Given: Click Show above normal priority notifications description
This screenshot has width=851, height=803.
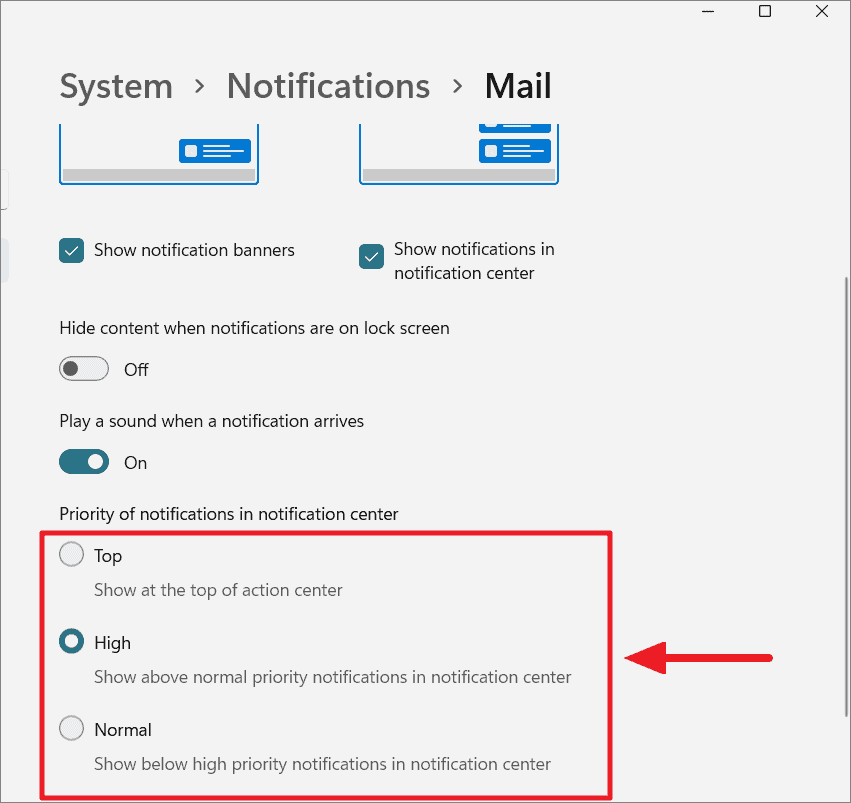Looking at the screenshot, I should pos(332,677).
